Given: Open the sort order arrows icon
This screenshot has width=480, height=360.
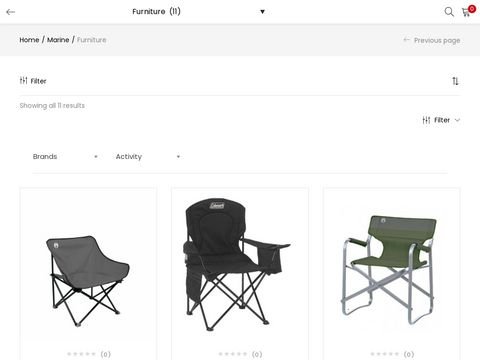Looking at the screenshot, I should (x=455, y=81).
